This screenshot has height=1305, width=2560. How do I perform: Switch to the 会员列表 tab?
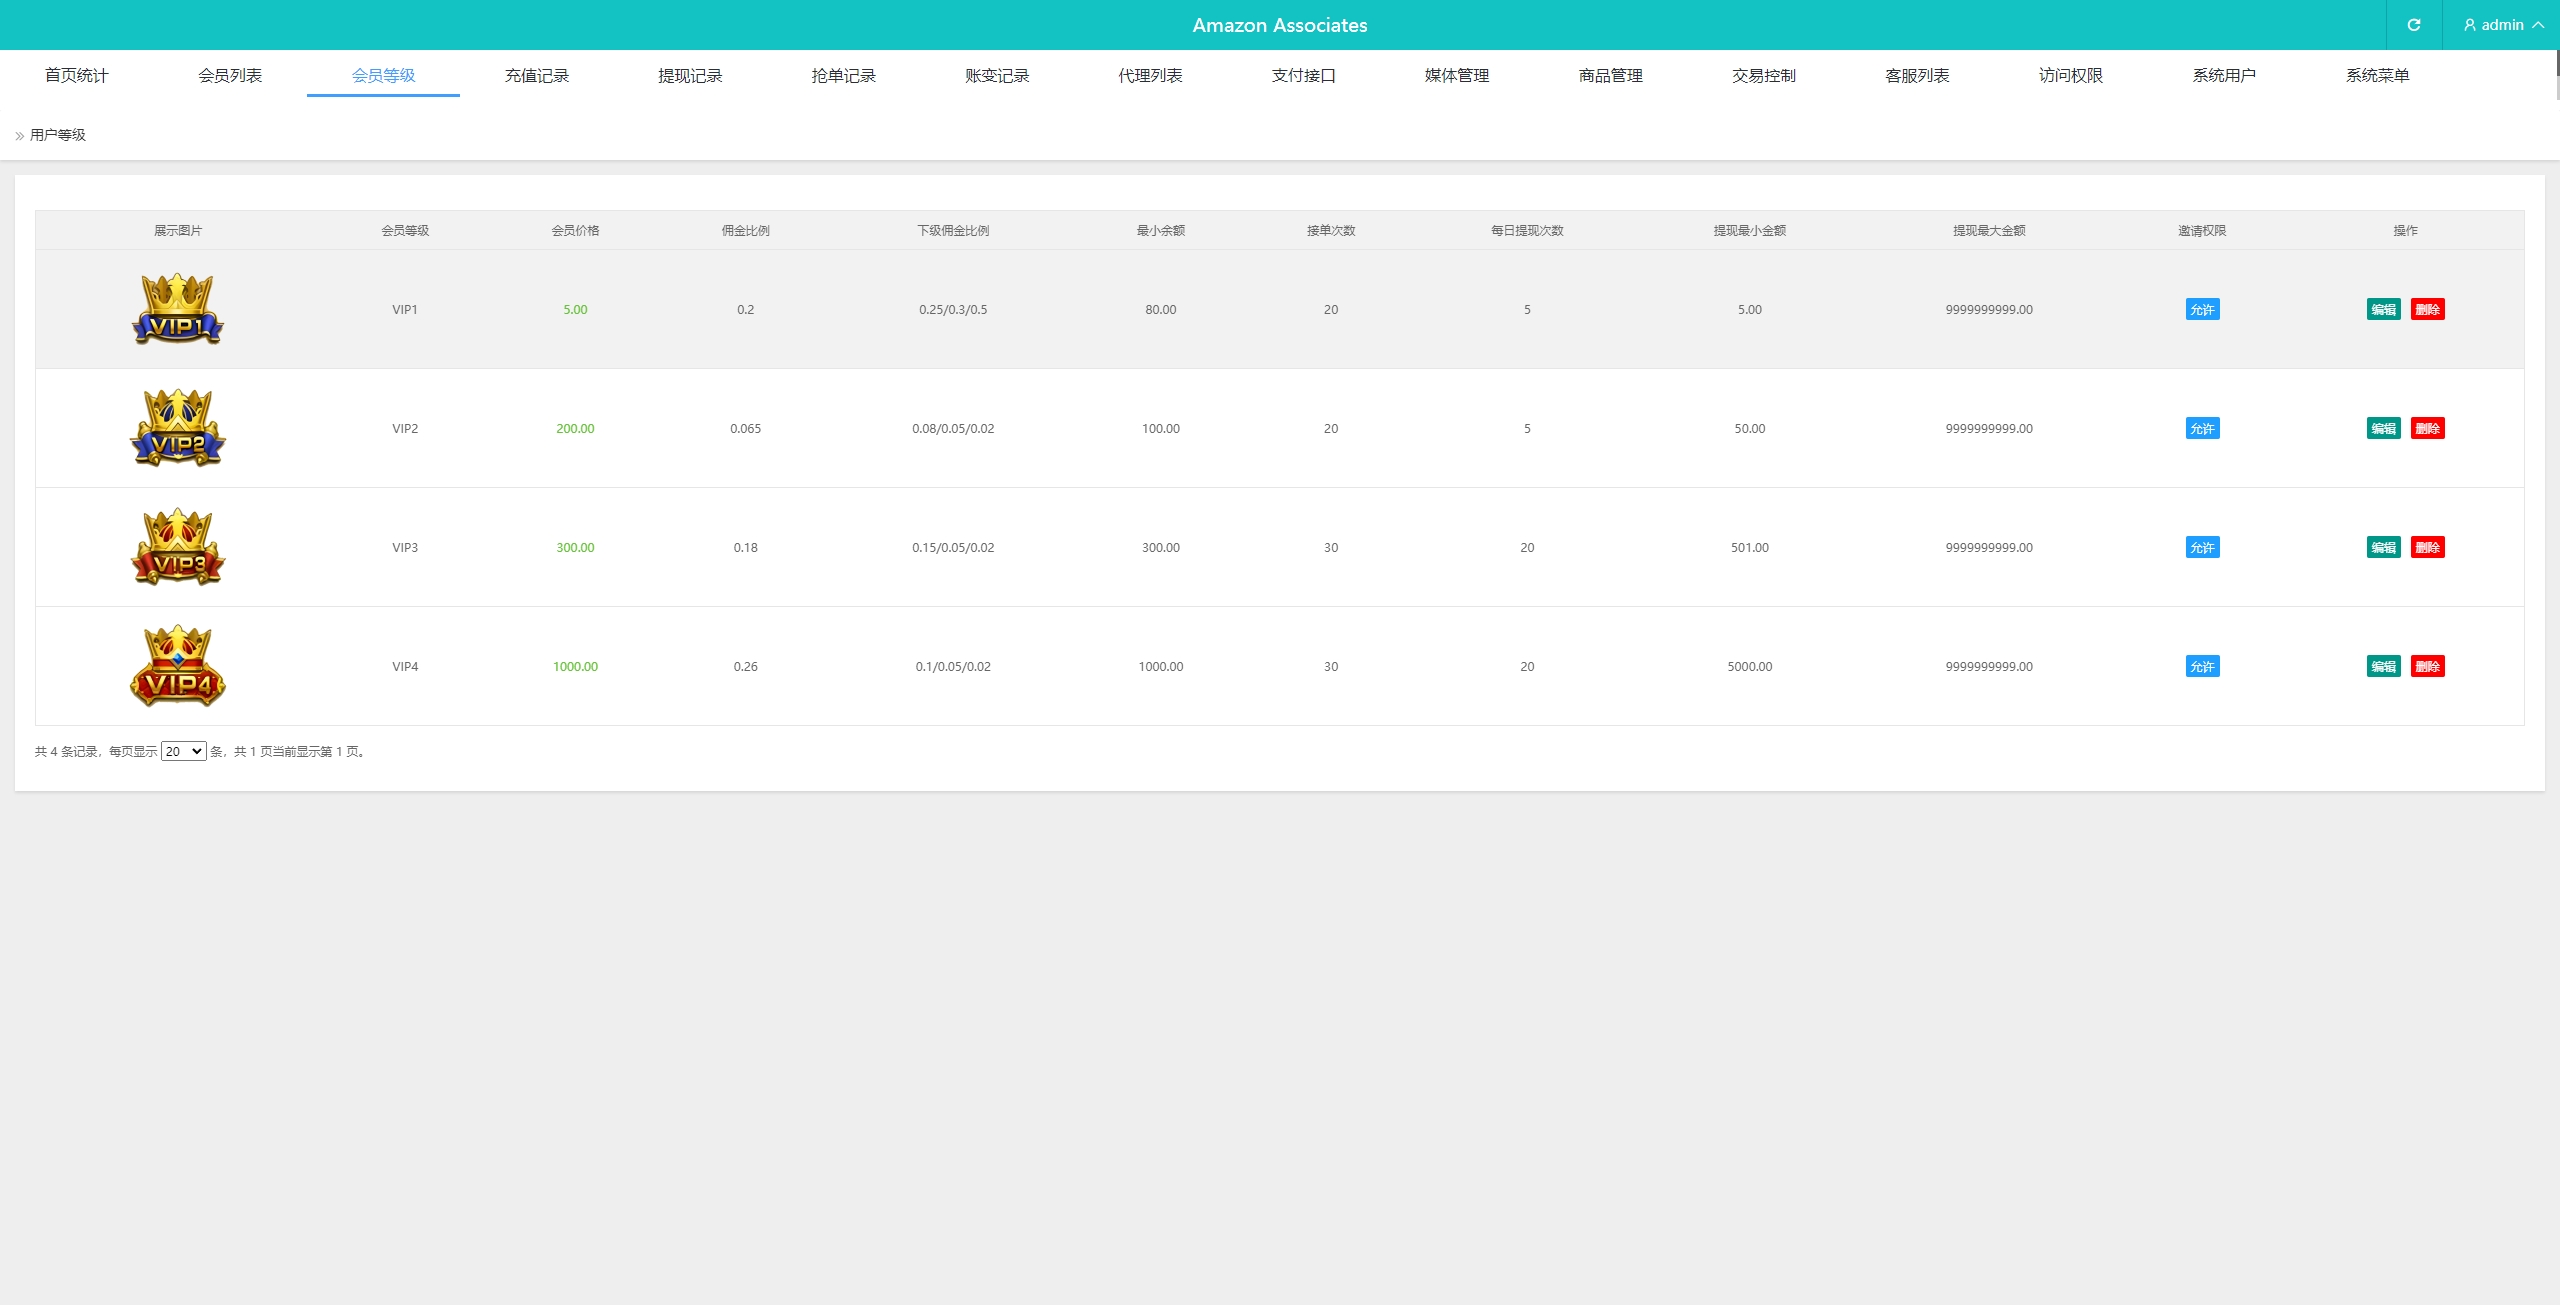230,76
